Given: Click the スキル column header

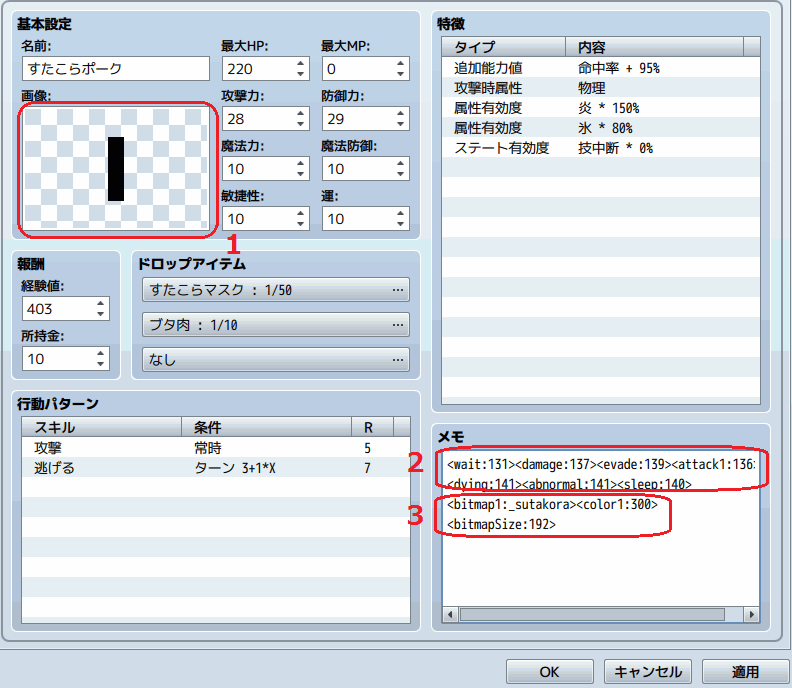Looking at the screenshot, I should [102, 427].
